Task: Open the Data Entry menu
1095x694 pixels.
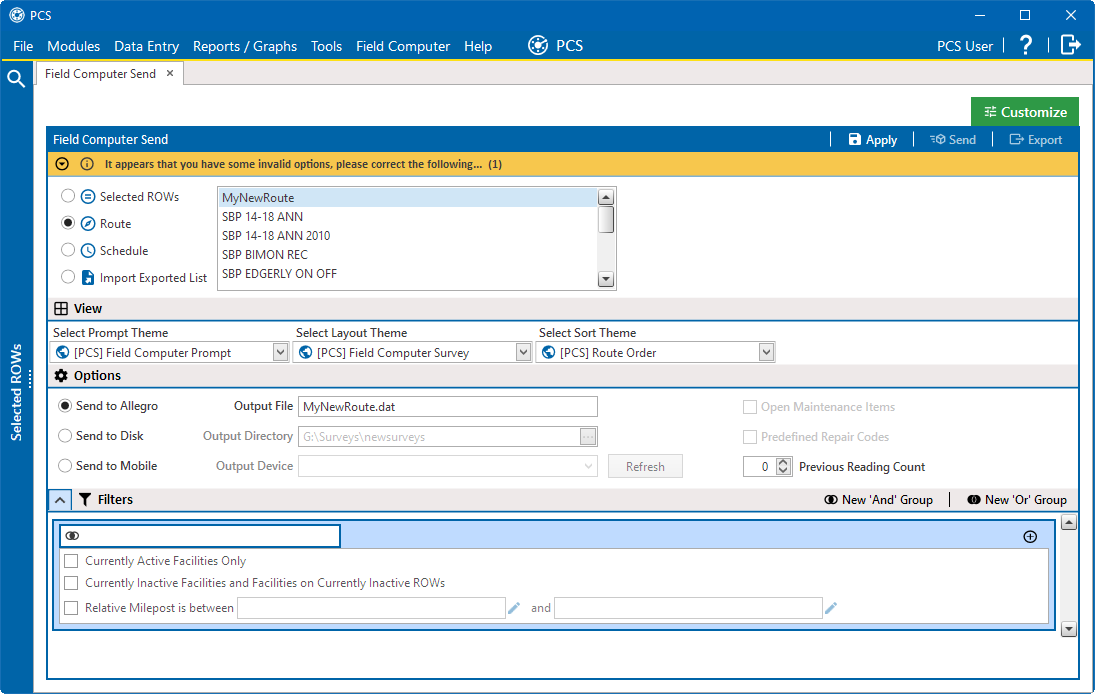Action: (x=147, y=46)
